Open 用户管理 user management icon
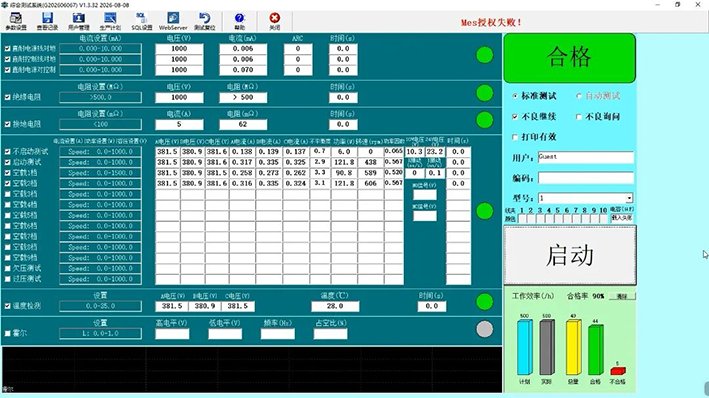The width and height of the screenshot is (709, 398). [x=79, y=21]
